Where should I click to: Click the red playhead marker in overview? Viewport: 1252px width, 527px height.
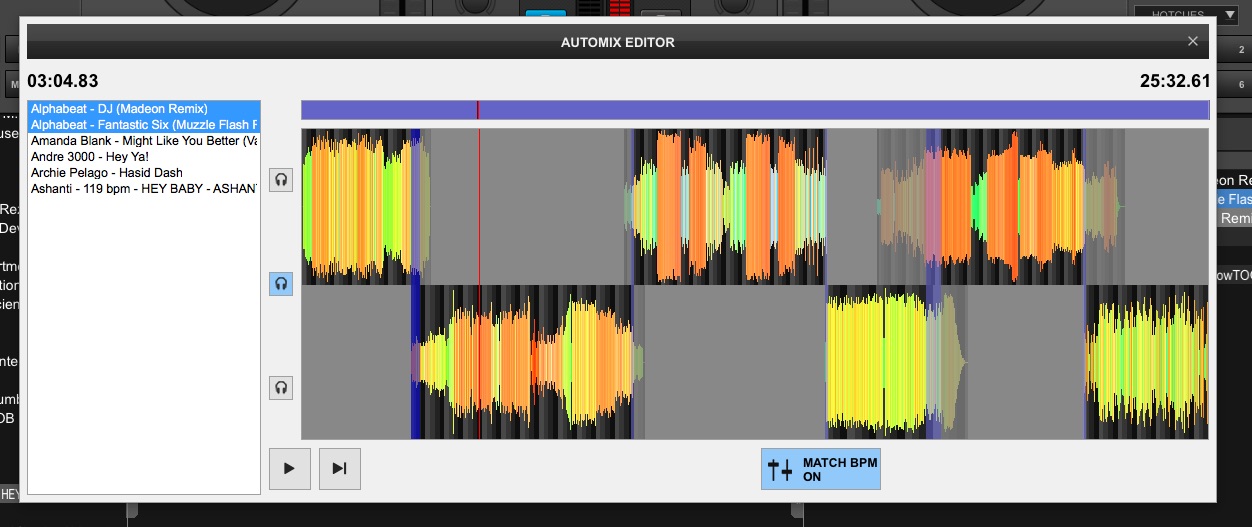click(478, 110)
